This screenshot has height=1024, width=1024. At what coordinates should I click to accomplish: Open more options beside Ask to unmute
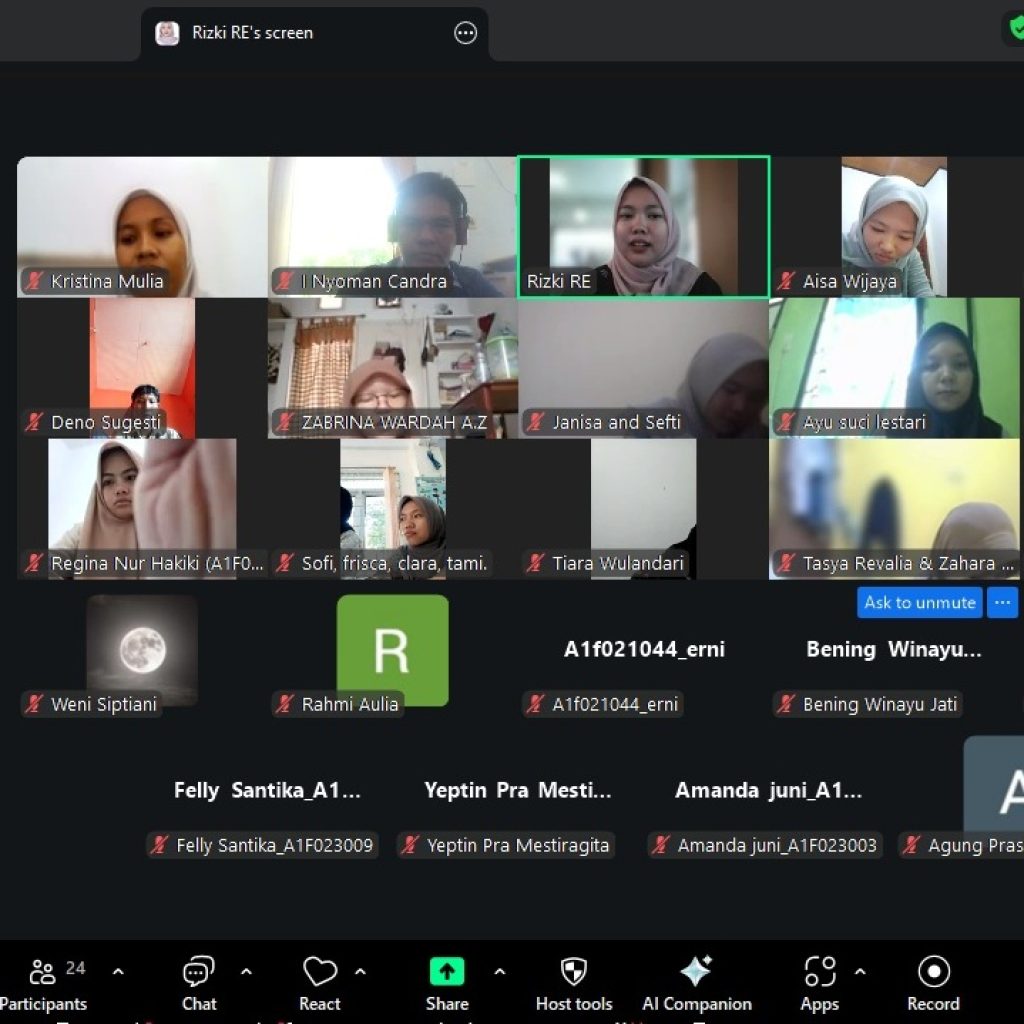[1002, 602]
